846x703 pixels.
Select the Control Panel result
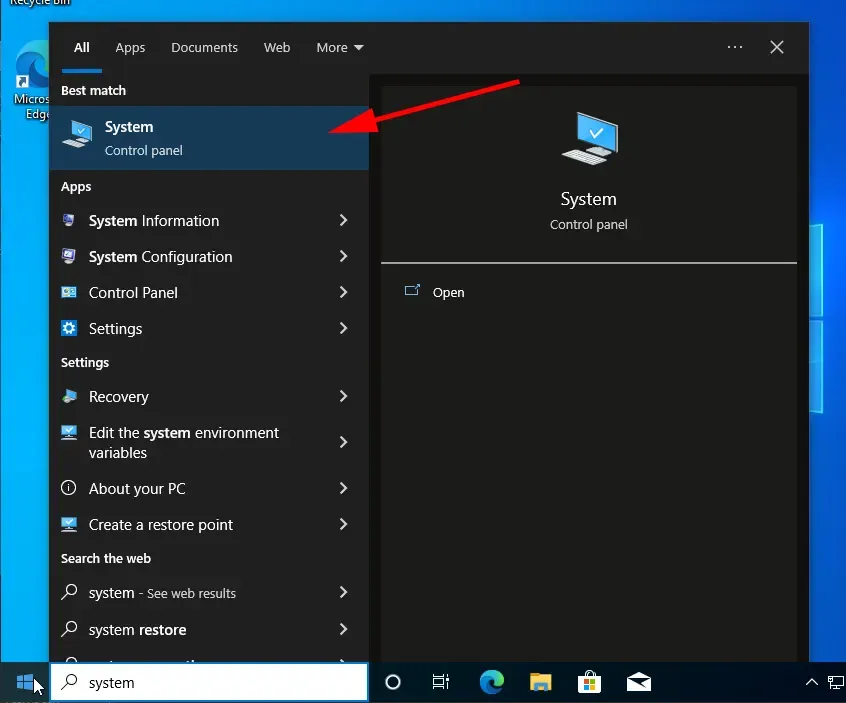click(209, 292)
